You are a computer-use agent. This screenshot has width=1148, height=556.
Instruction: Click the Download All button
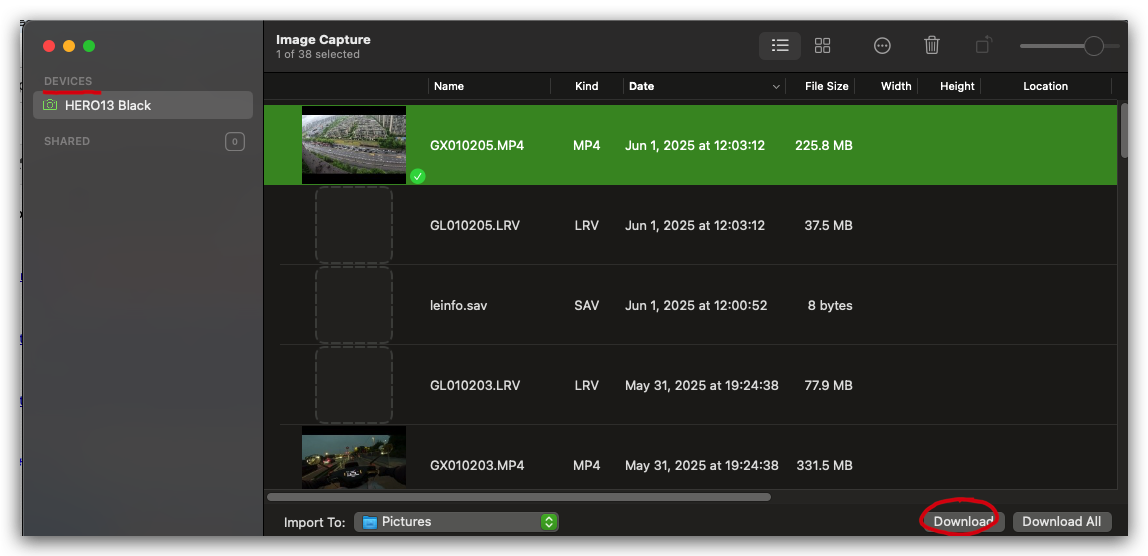pyautogui.click(x=1062, y=522)
